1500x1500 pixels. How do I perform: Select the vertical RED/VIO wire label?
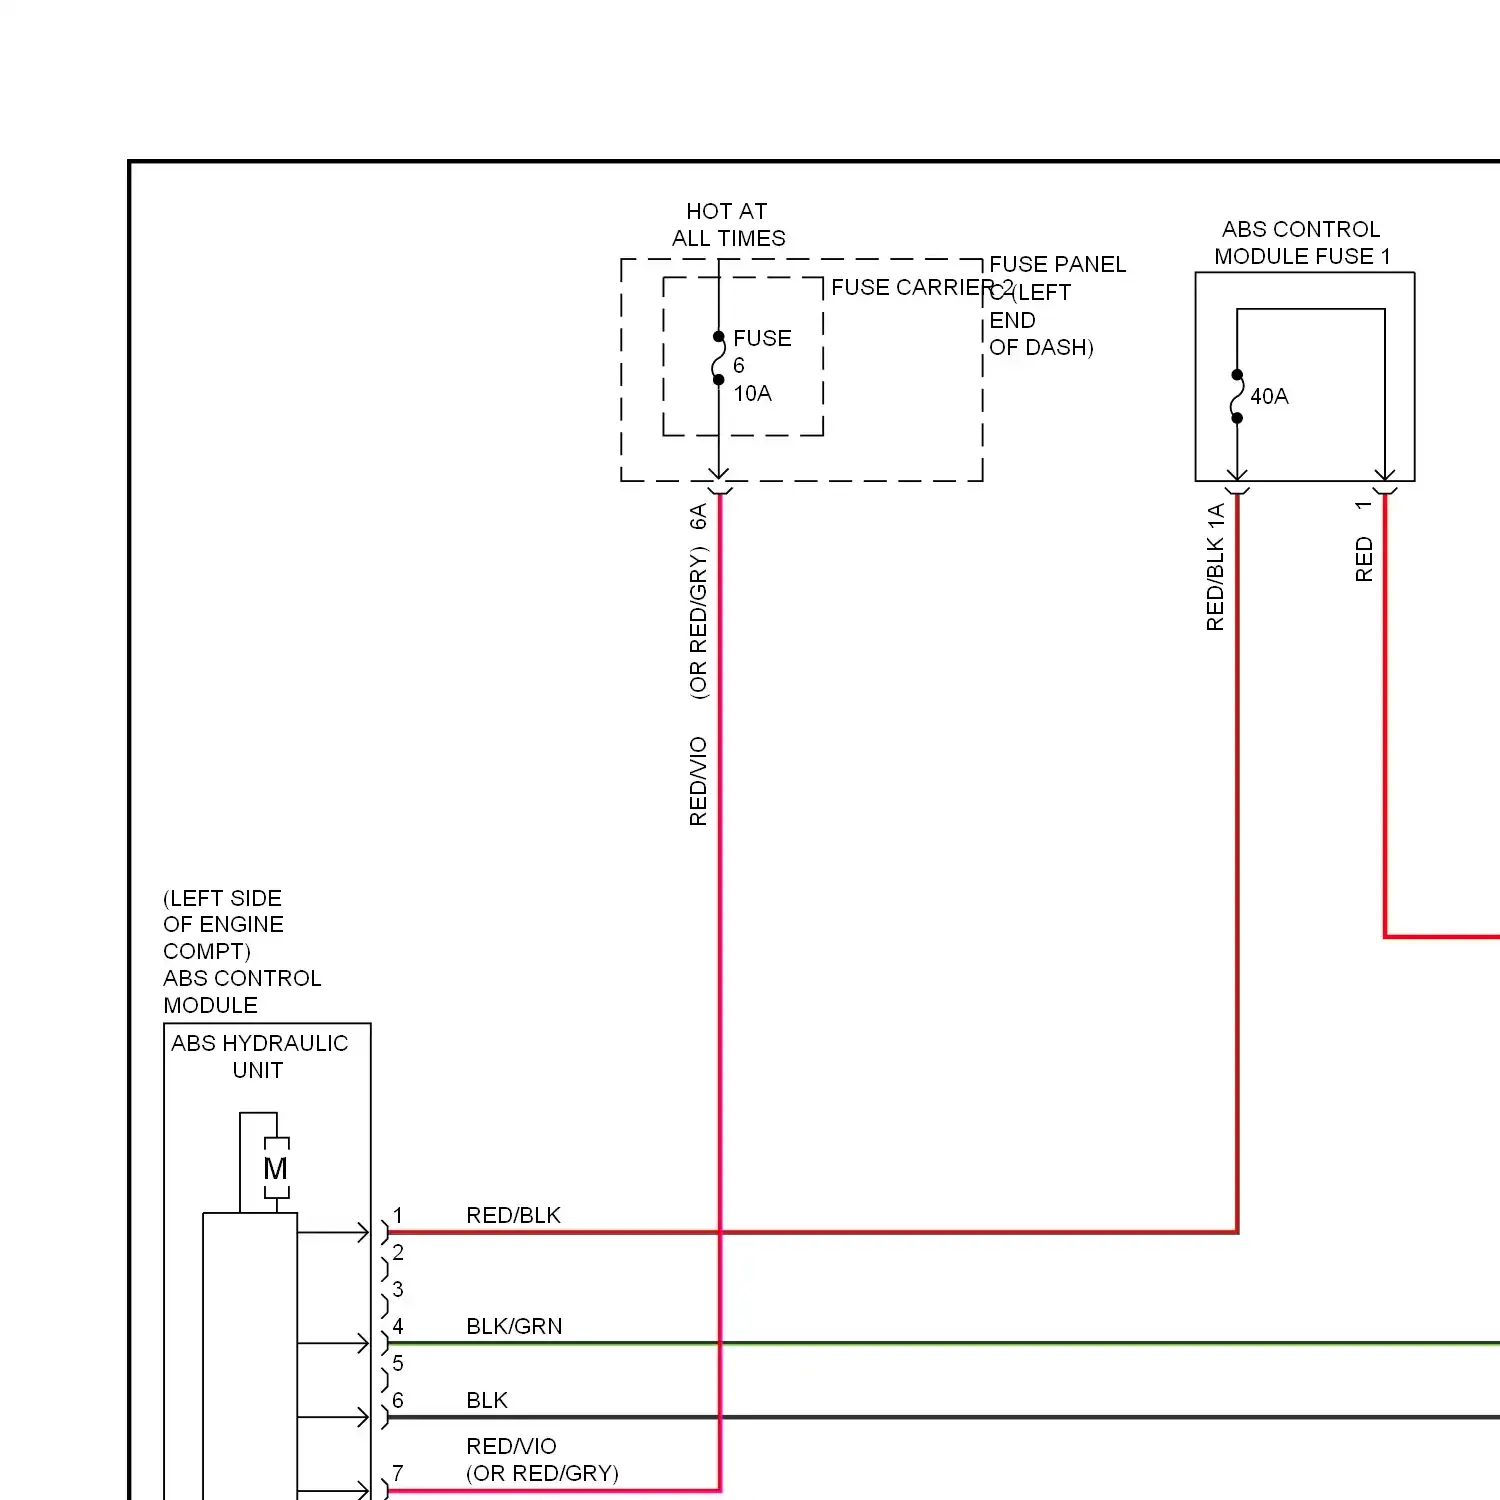(x=698, y=781)
